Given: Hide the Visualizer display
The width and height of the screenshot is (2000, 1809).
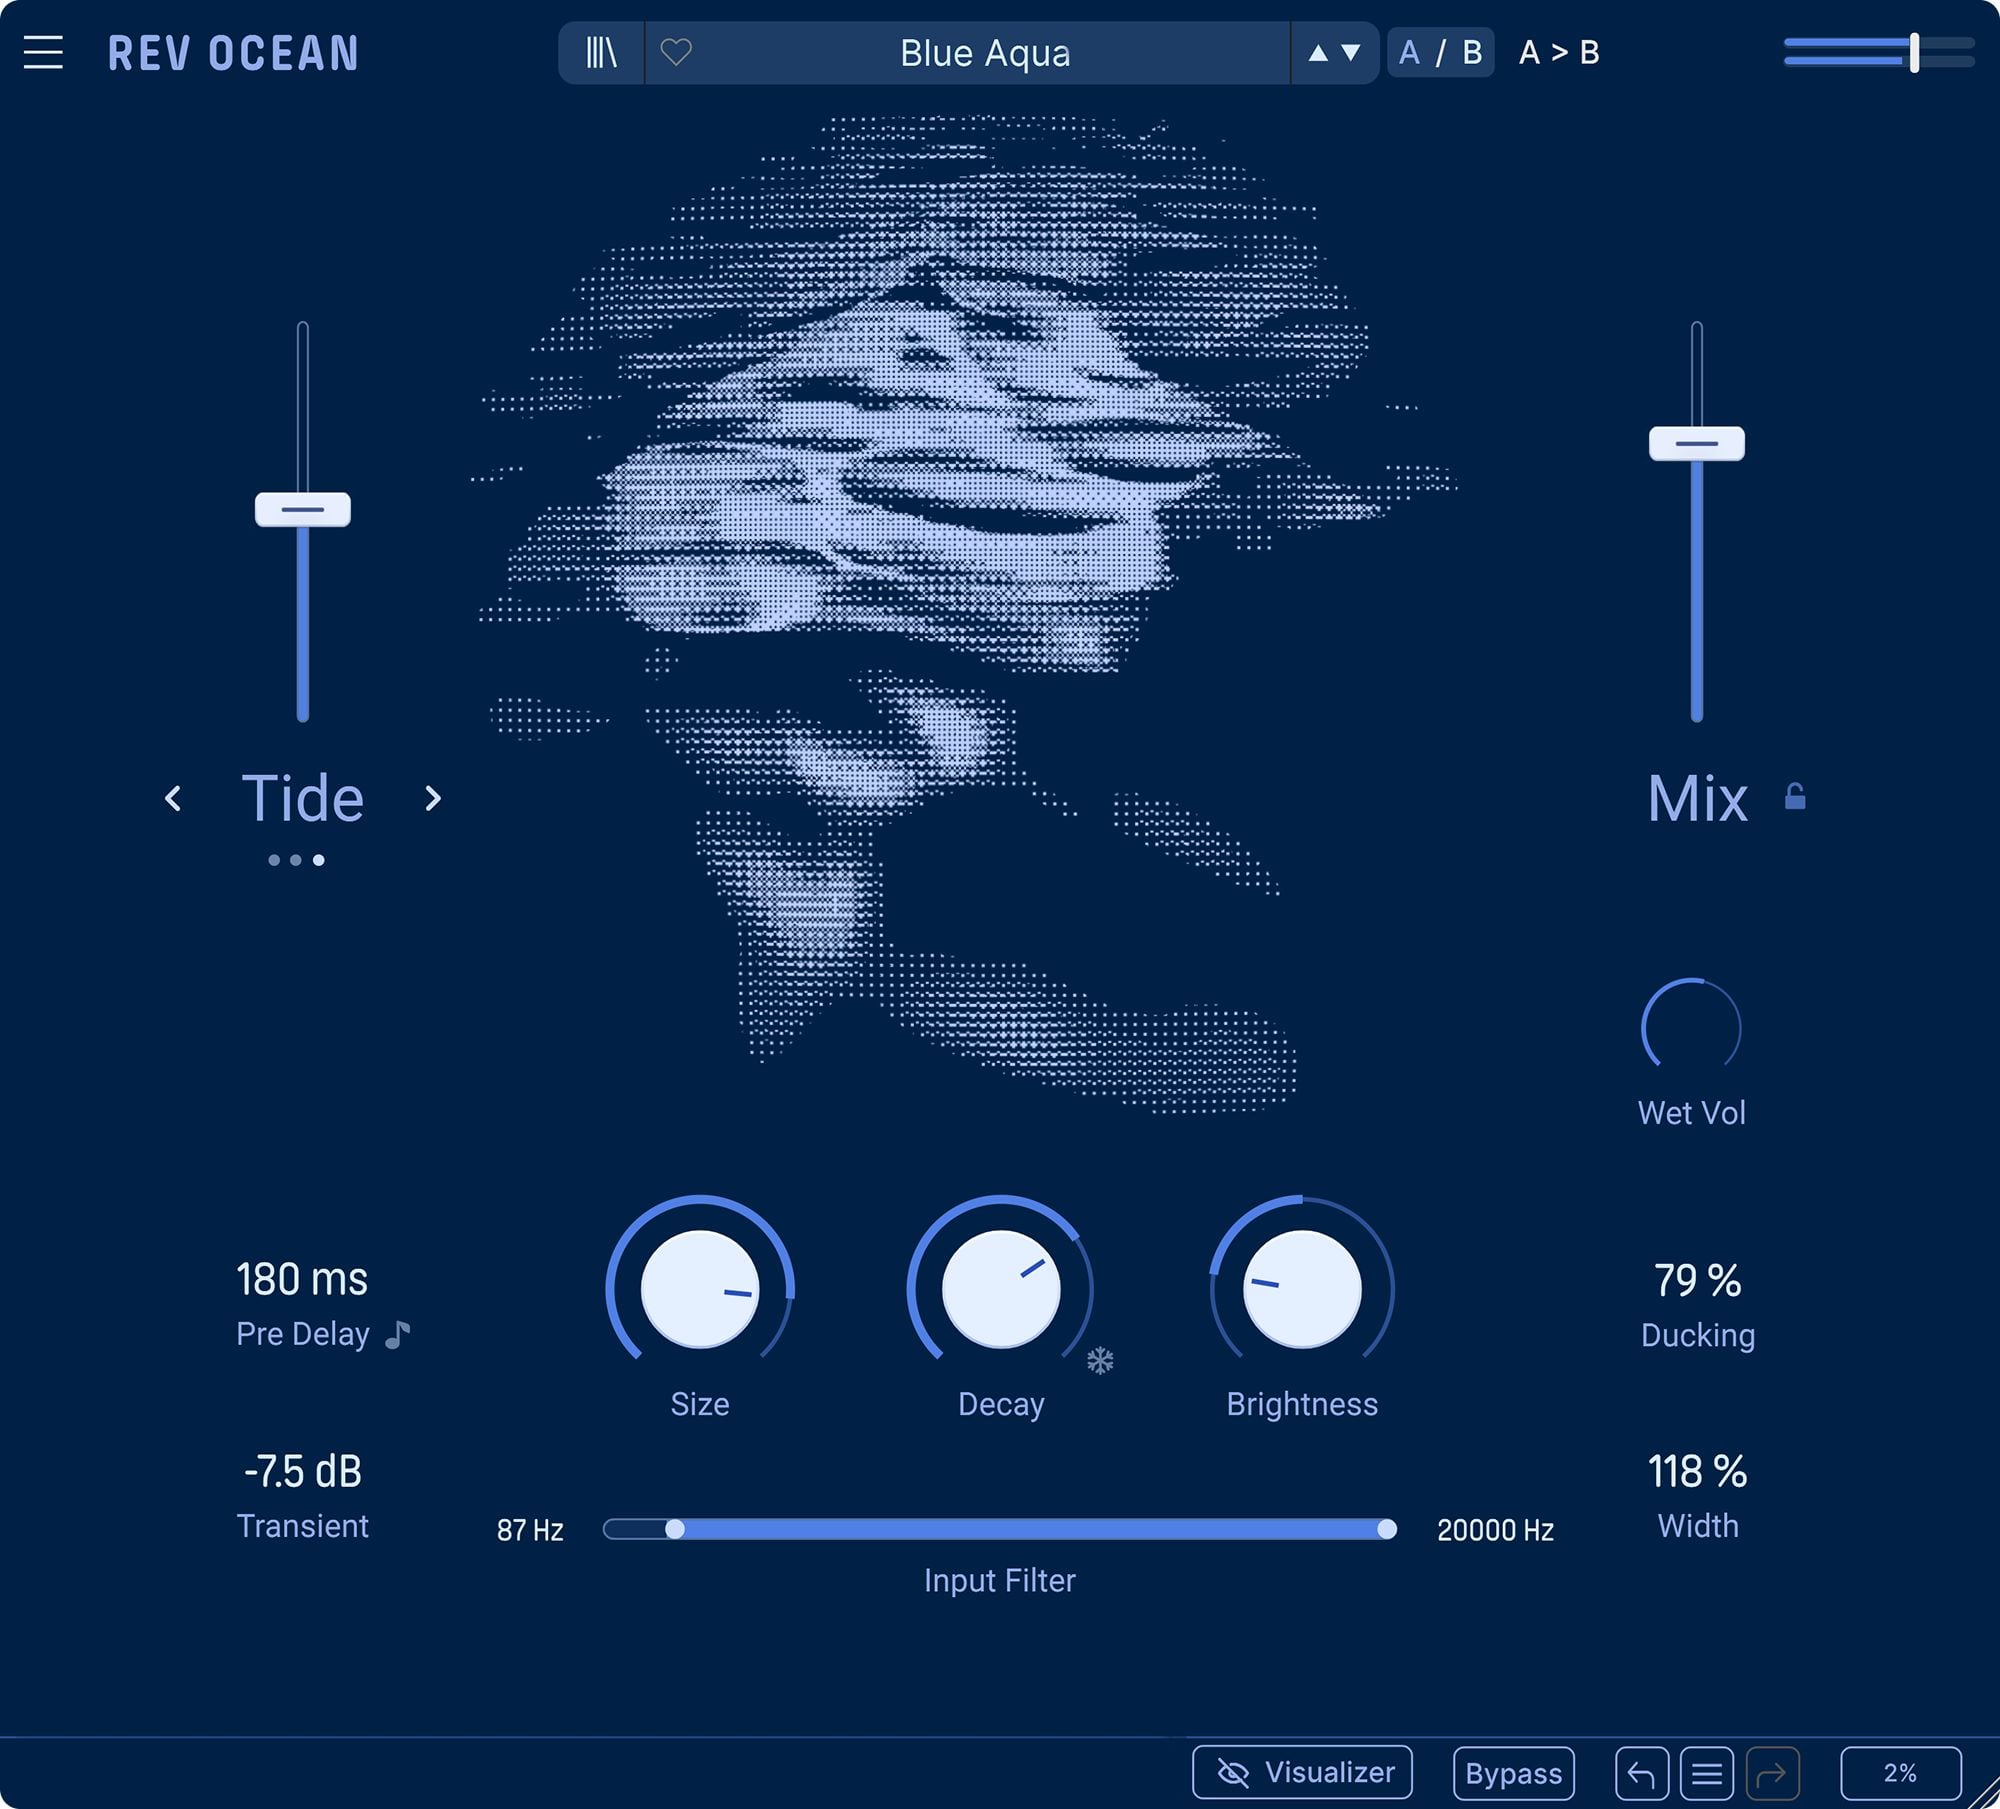Looking at the screenshot, I should [x=1302, y=1772].
